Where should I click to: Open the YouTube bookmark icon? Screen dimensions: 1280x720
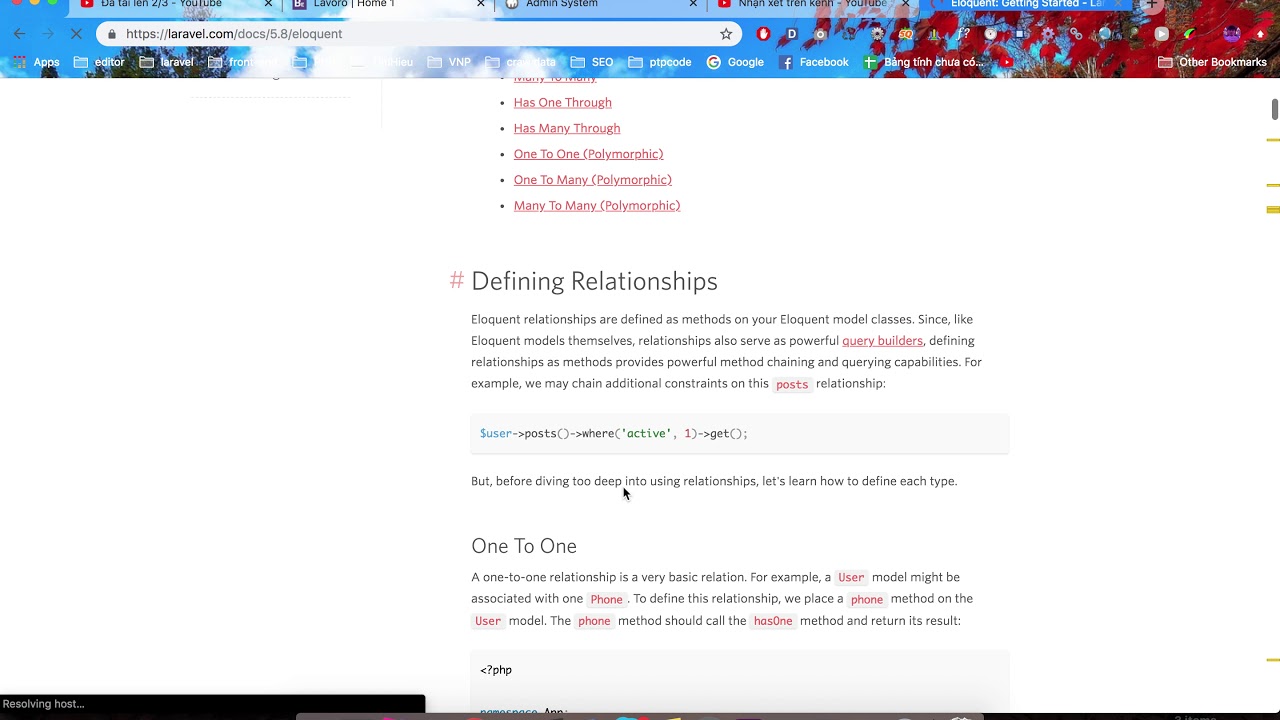coord(1006,62)
